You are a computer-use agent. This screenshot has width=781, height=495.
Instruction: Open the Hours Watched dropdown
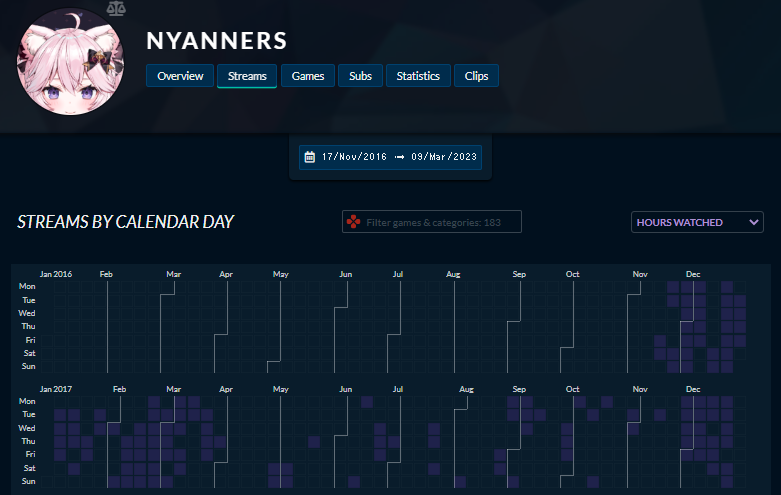[x=697, y=222]
